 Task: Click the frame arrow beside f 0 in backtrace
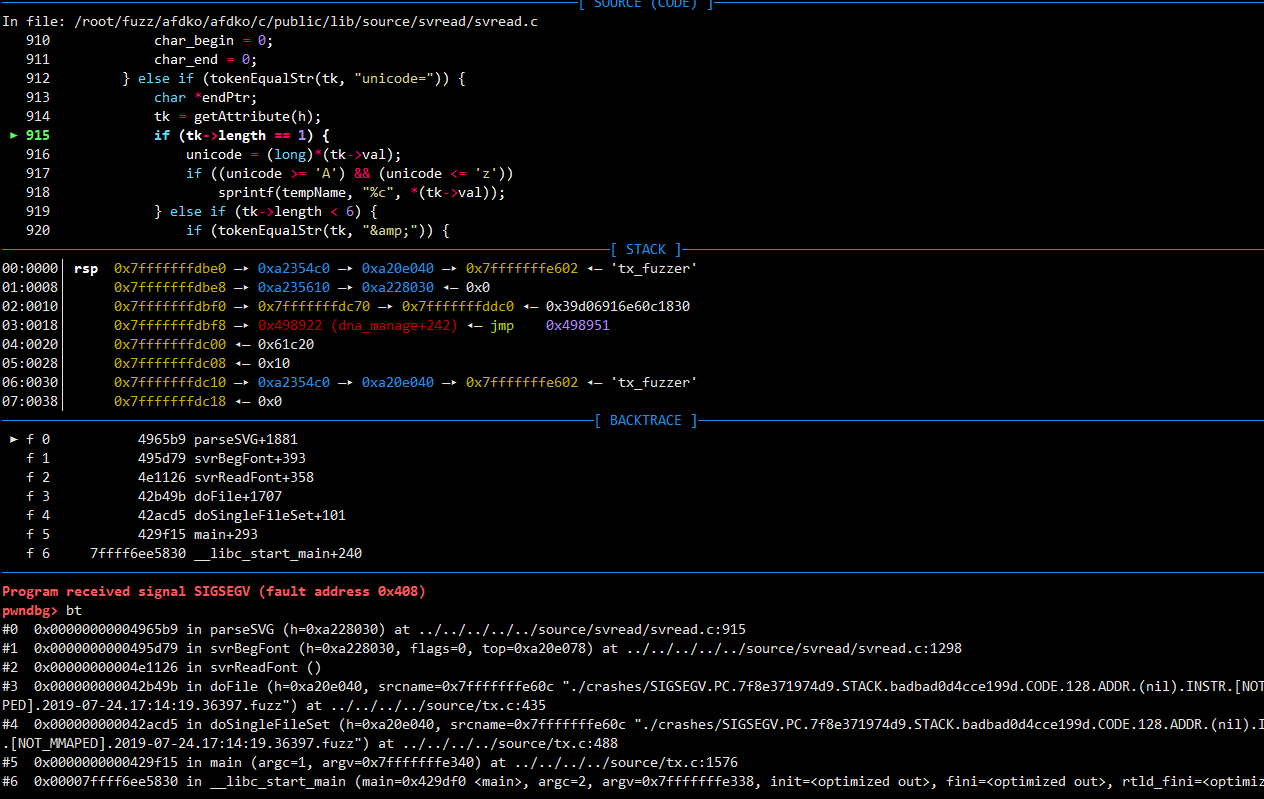point(14,439)
